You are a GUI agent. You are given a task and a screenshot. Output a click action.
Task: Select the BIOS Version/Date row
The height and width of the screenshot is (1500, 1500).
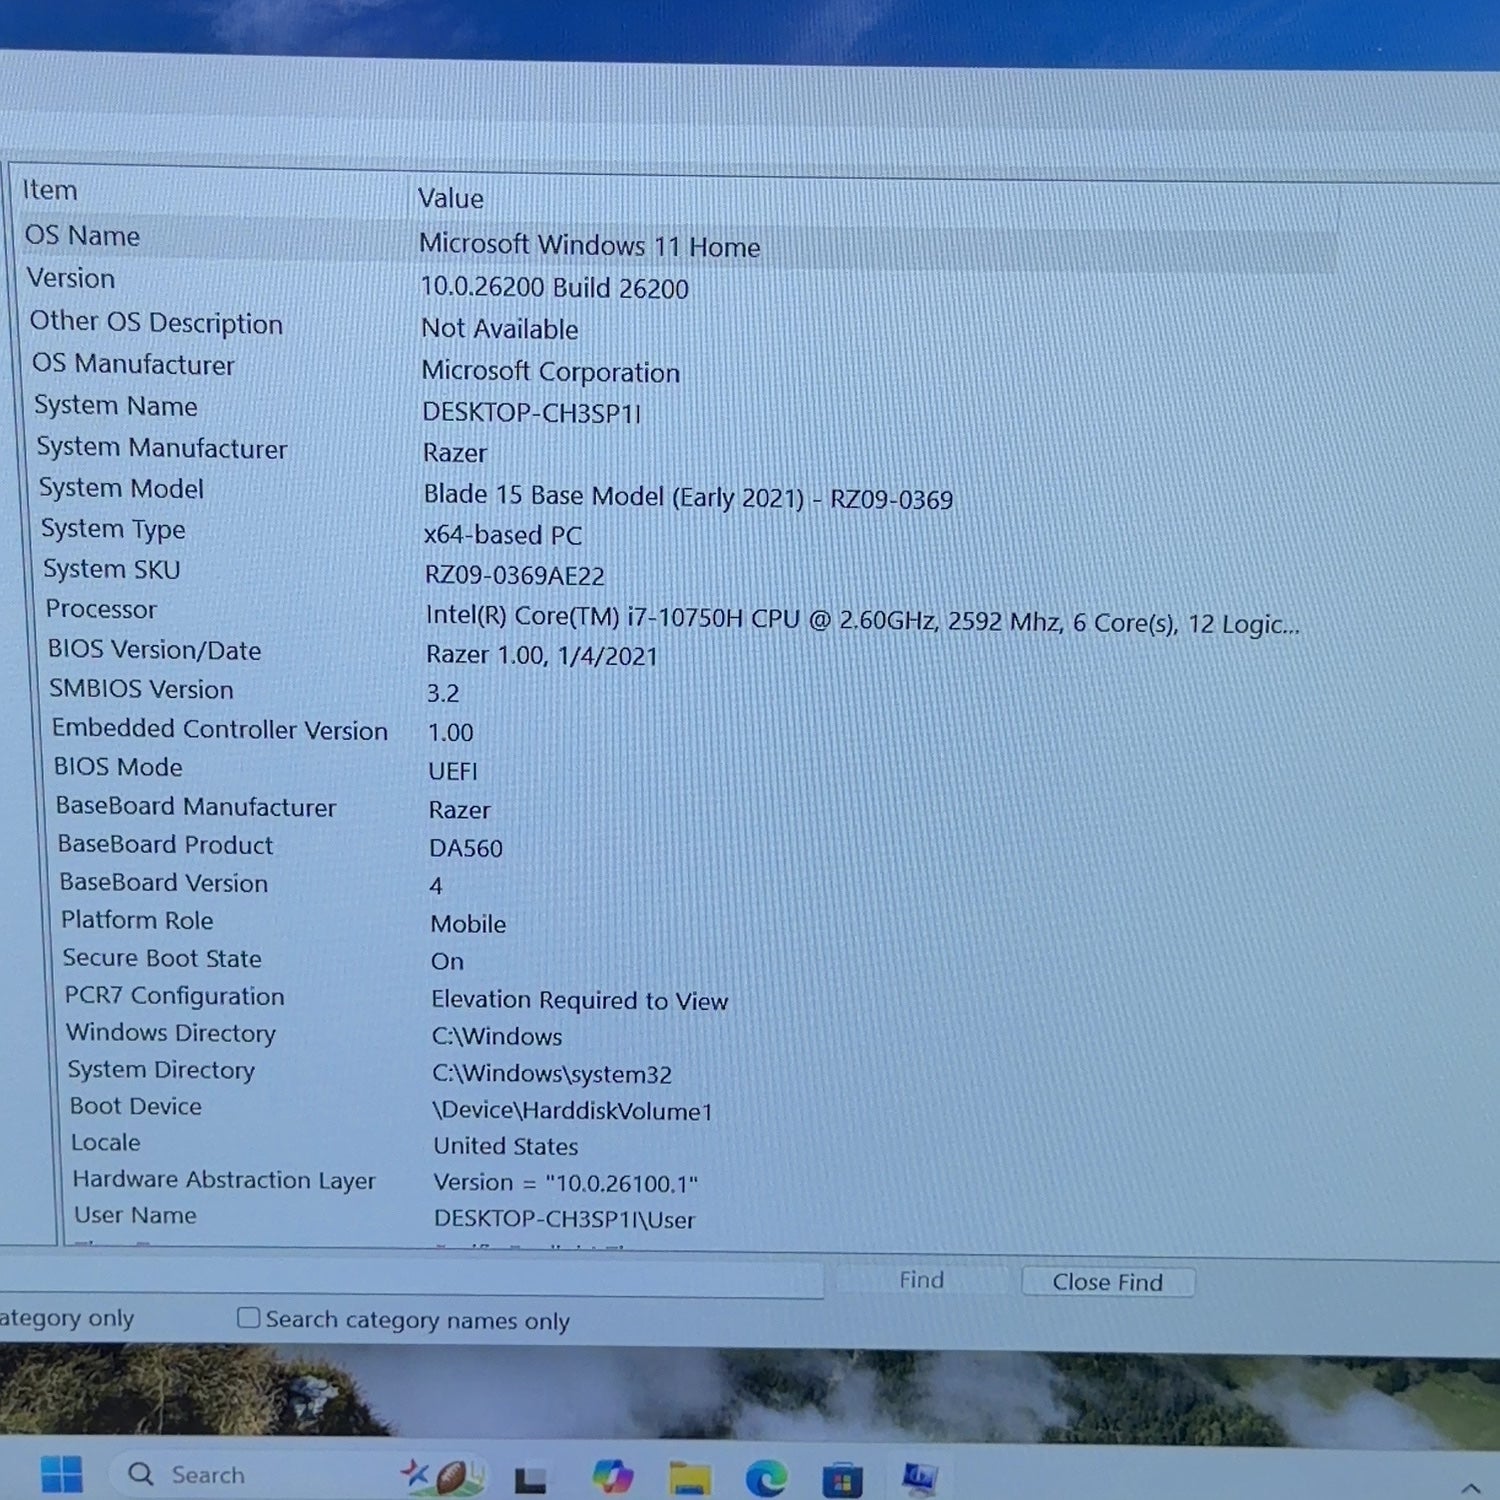(154, 650)
